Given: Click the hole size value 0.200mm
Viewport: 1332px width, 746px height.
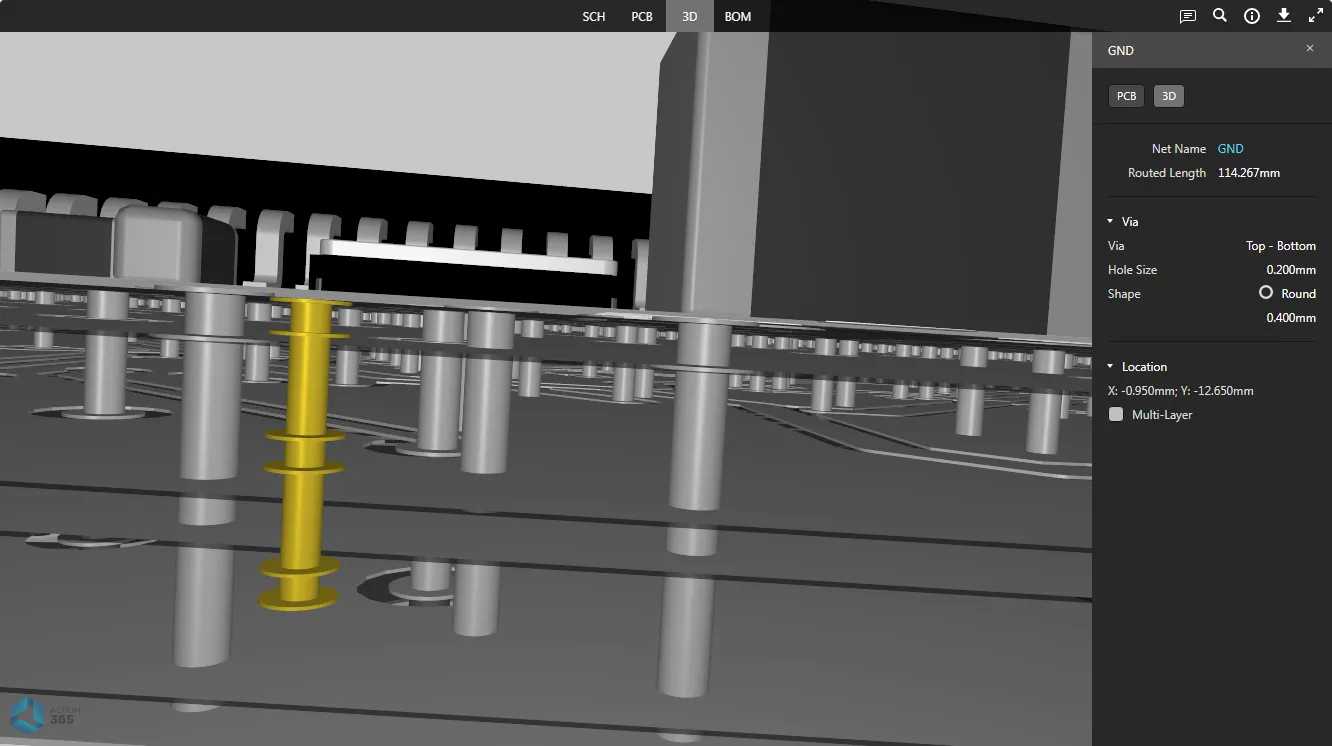Looking at the screenshot, I should [x=1291, y=270].
